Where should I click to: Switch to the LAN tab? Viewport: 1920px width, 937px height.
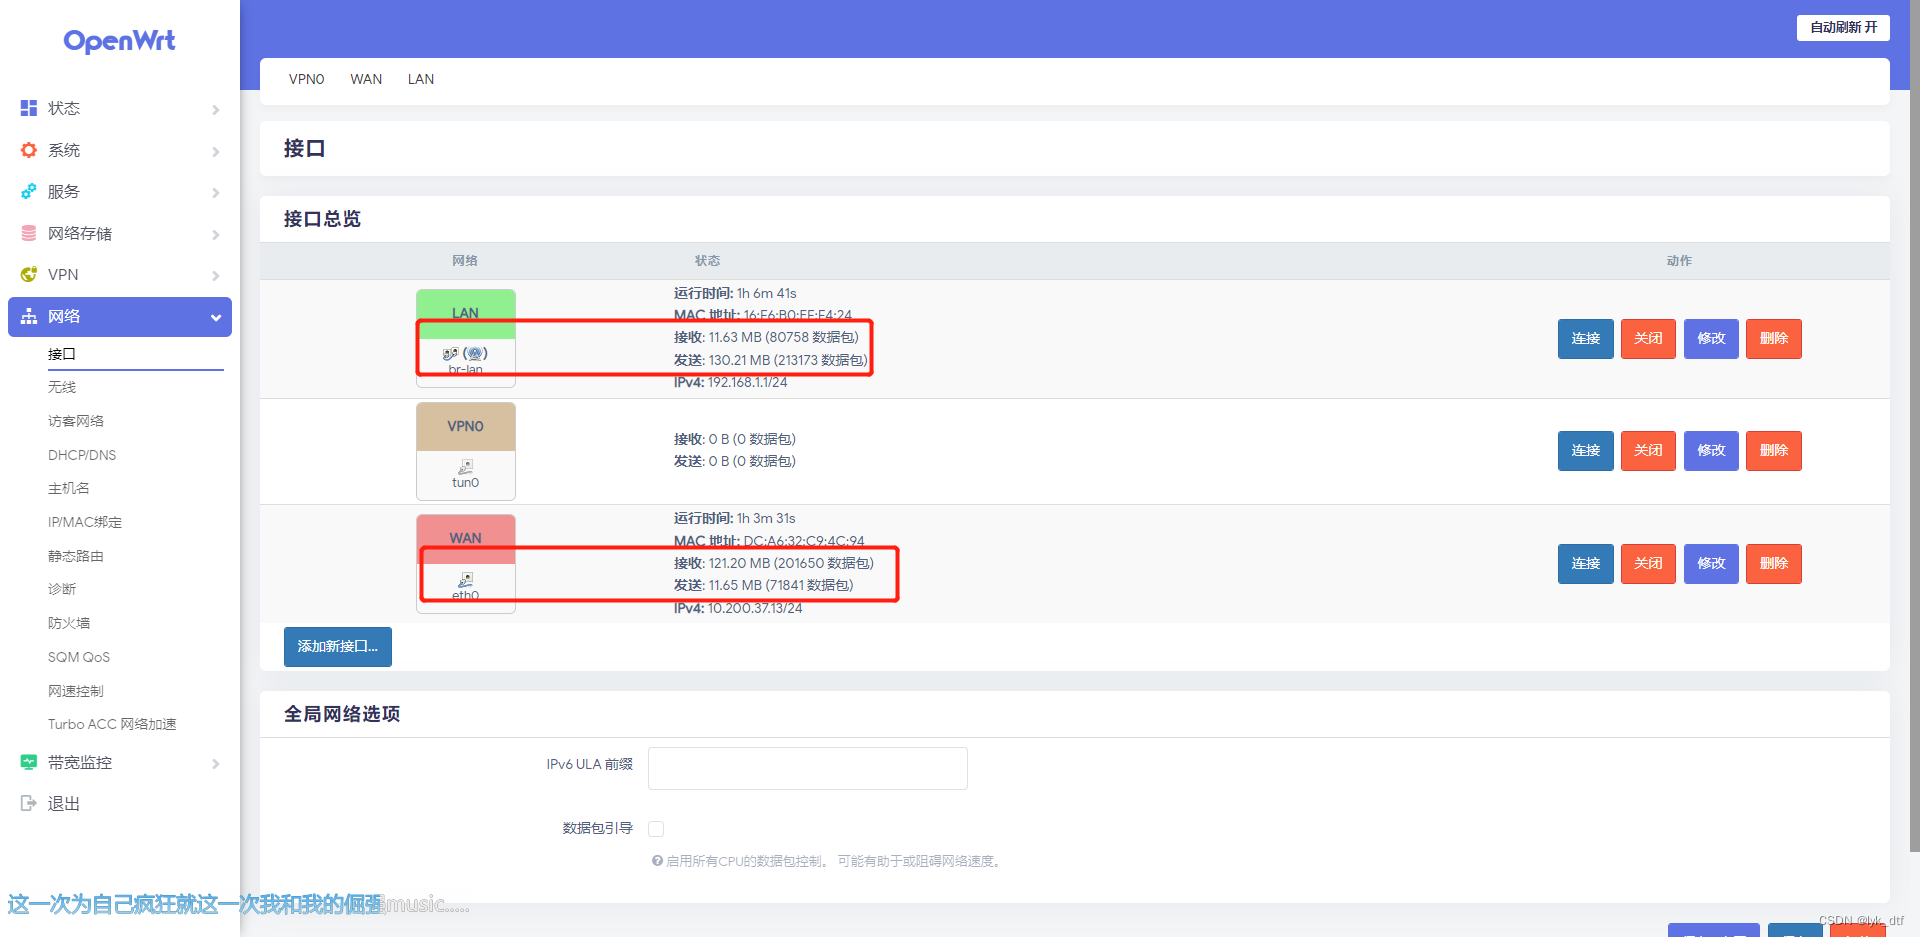(x=421, y=79)
